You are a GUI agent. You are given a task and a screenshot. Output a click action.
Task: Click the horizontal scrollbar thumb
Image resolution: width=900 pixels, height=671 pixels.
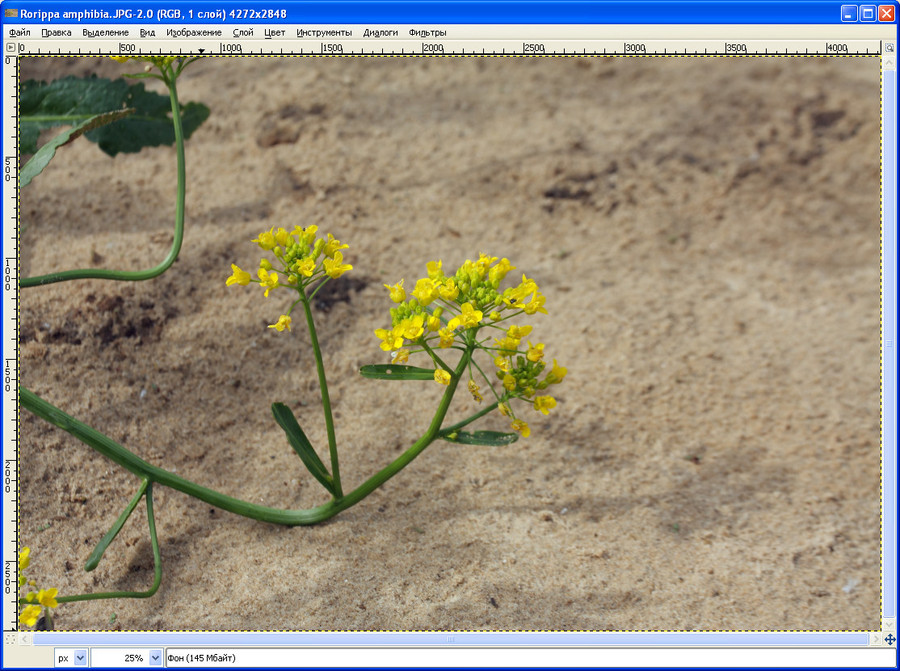450,639
